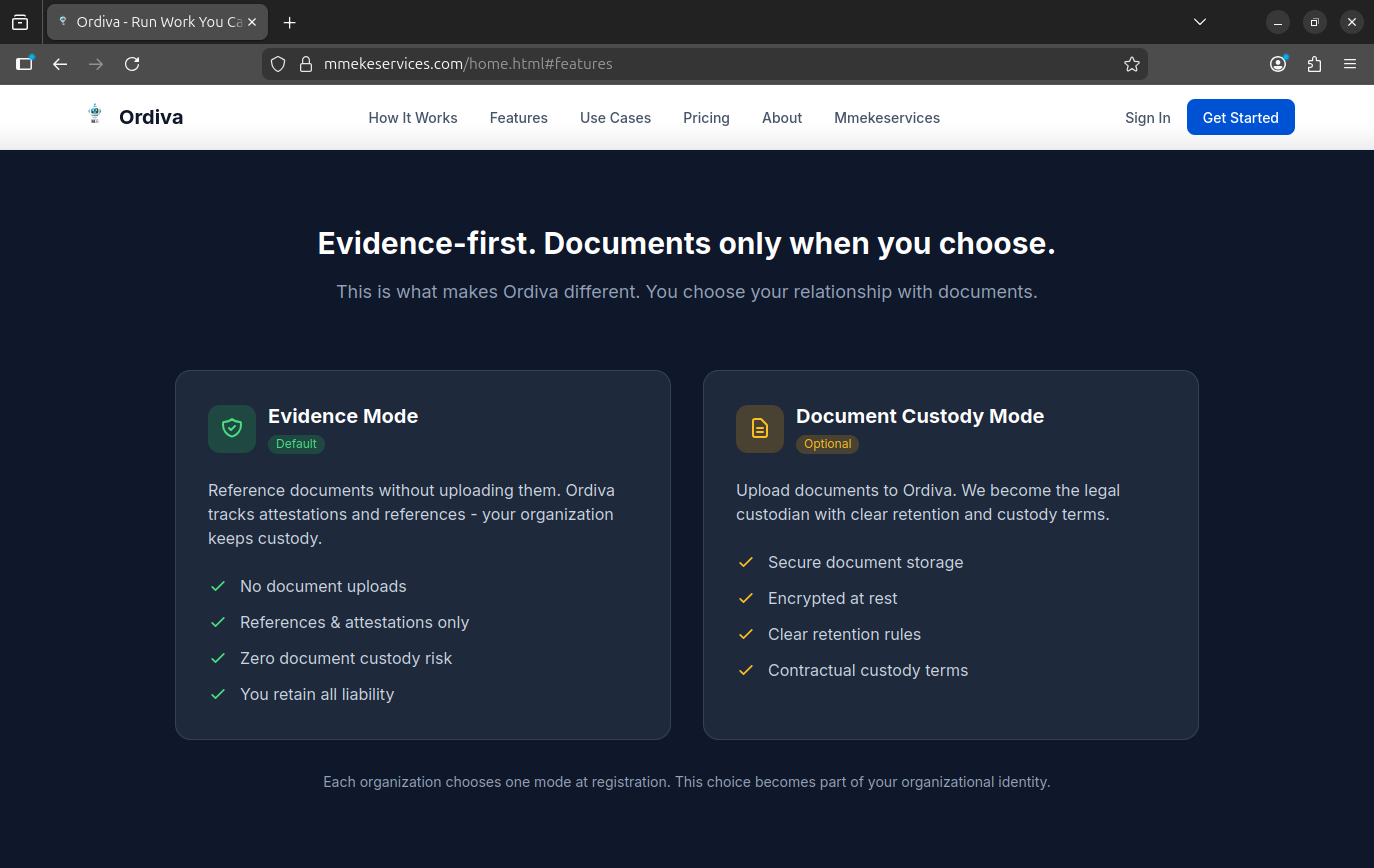Click the checkmark beside Secure document storage
This screenshot has width=1374, height=868.
click(746, 562)
